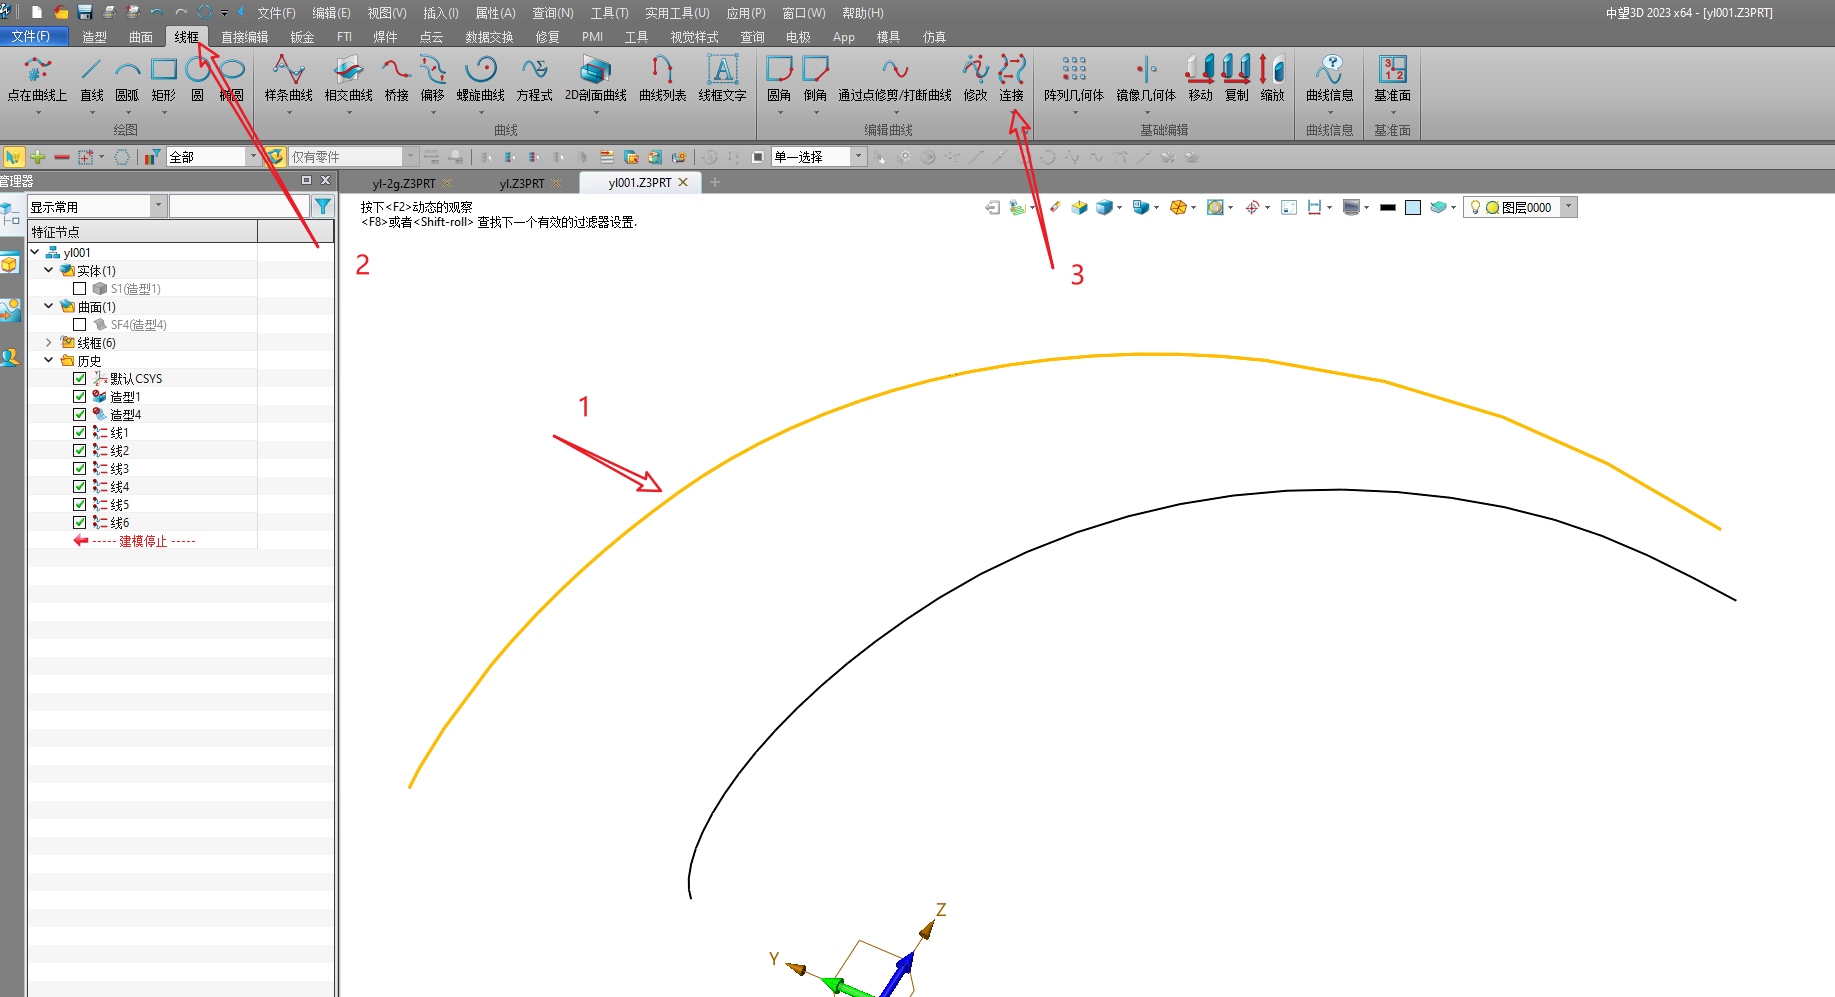This screenshot has height=997, width=1835.
Task: Click the 2D剖面曲线 tool
Action: pos(596,79)
